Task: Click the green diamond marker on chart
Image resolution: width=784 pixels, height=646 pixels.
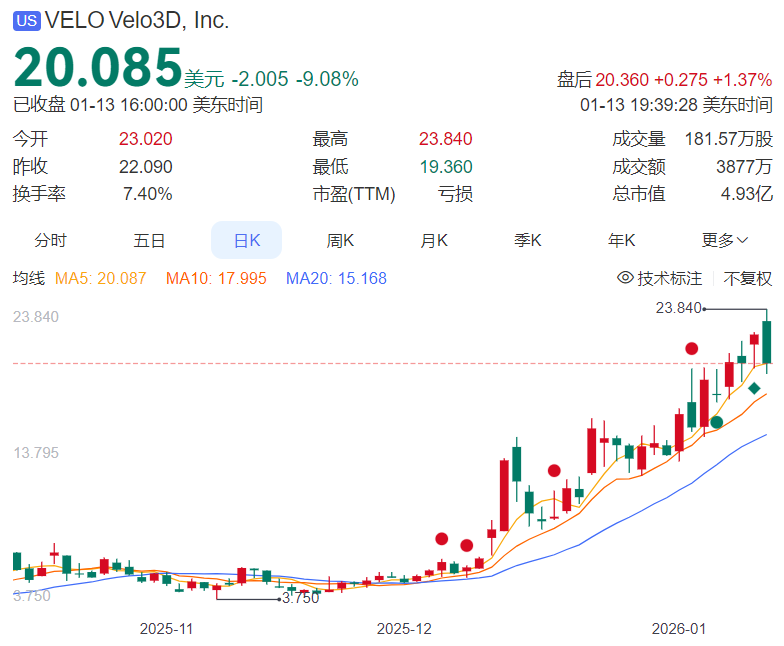Action: point(754,388)
